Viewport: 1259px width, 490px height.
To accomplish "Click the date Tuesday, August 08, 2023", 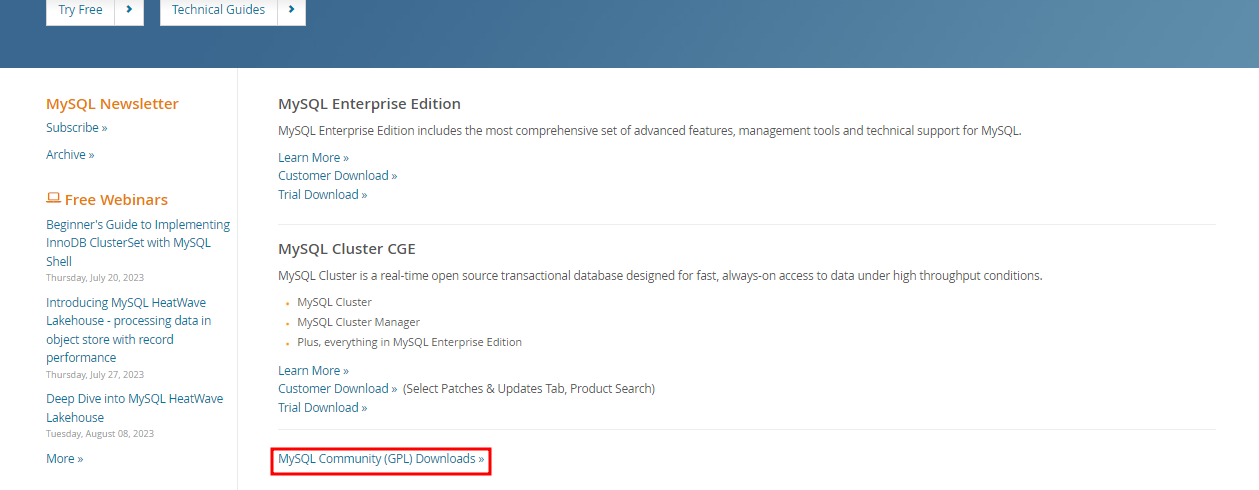I will (100, 434).
